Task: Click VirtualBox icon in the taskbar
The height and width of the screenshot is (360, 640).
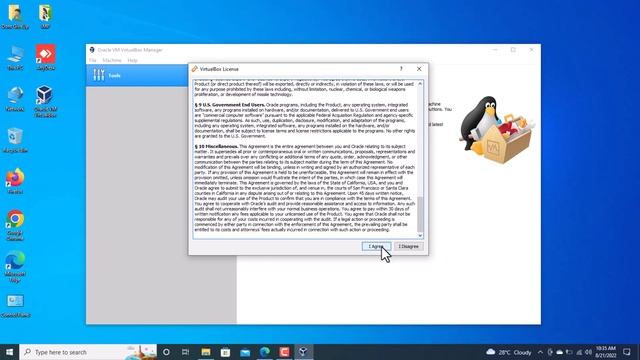Action: [303, 352]
